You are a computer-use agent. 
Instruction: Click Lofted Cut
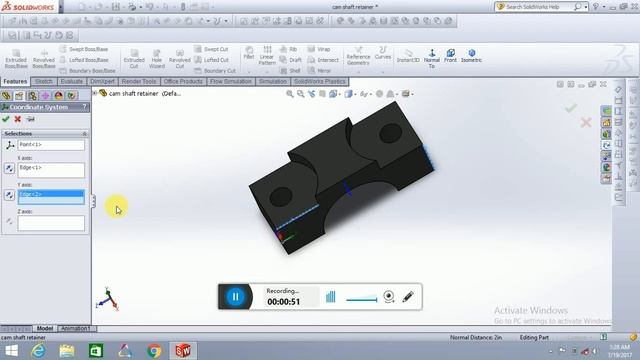pos(212,60)
